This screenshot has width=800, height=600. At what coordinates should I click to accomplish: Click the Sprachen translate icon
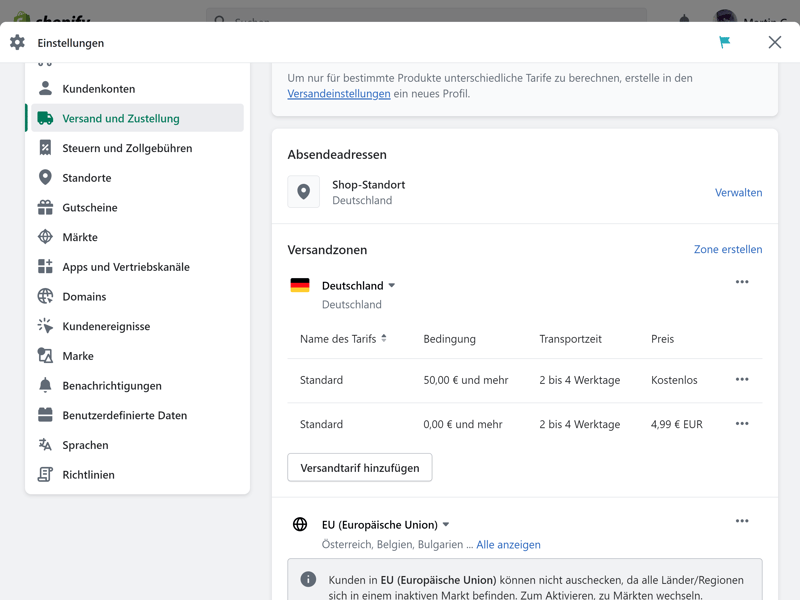(45, 445)
